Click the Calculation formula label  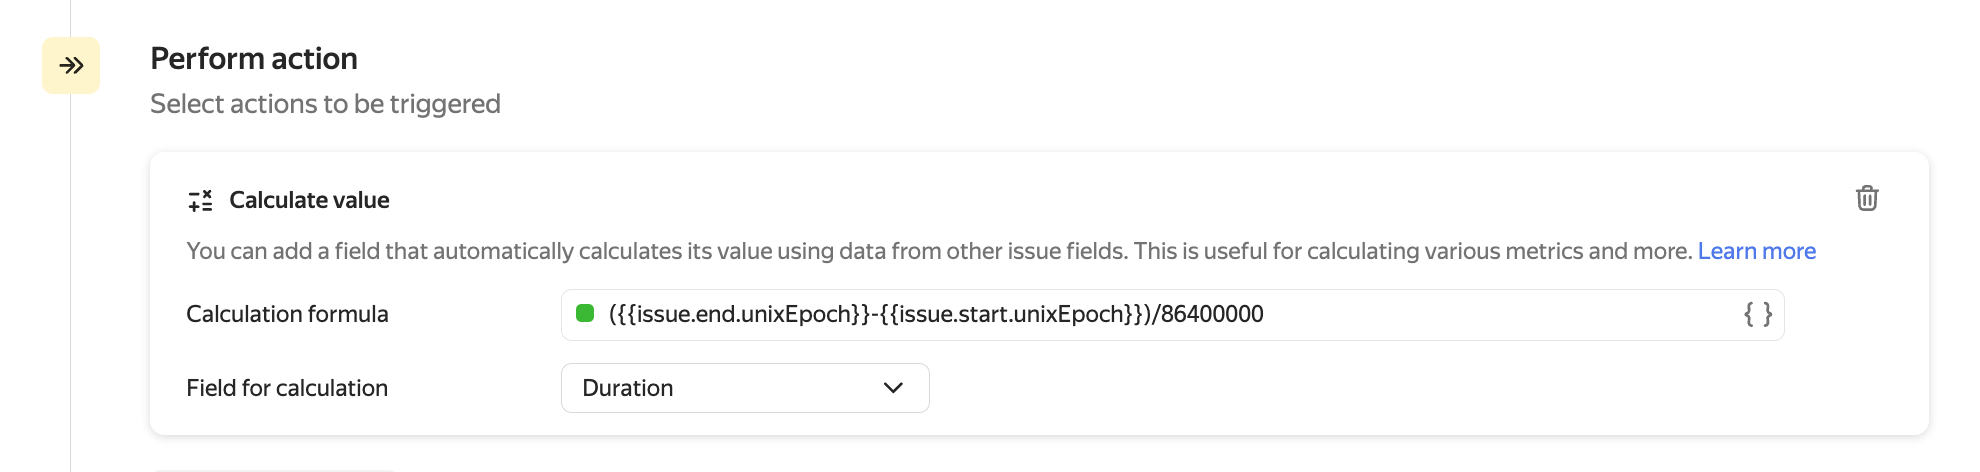coord(287,314)
